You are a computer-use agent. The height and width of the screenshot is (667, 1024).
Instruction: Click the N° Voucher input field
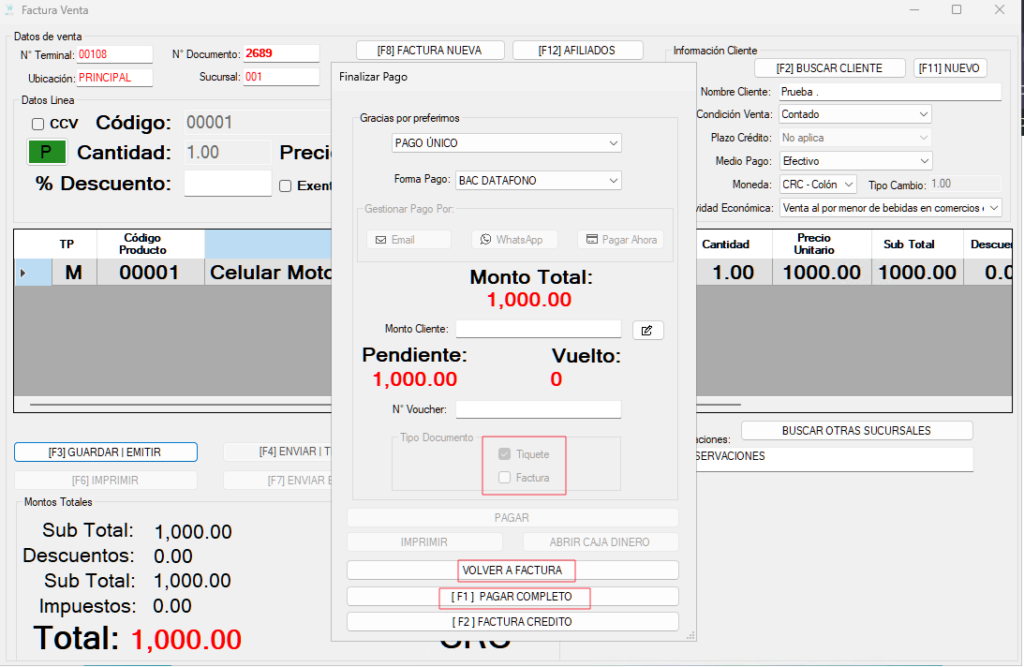(538, 409)
